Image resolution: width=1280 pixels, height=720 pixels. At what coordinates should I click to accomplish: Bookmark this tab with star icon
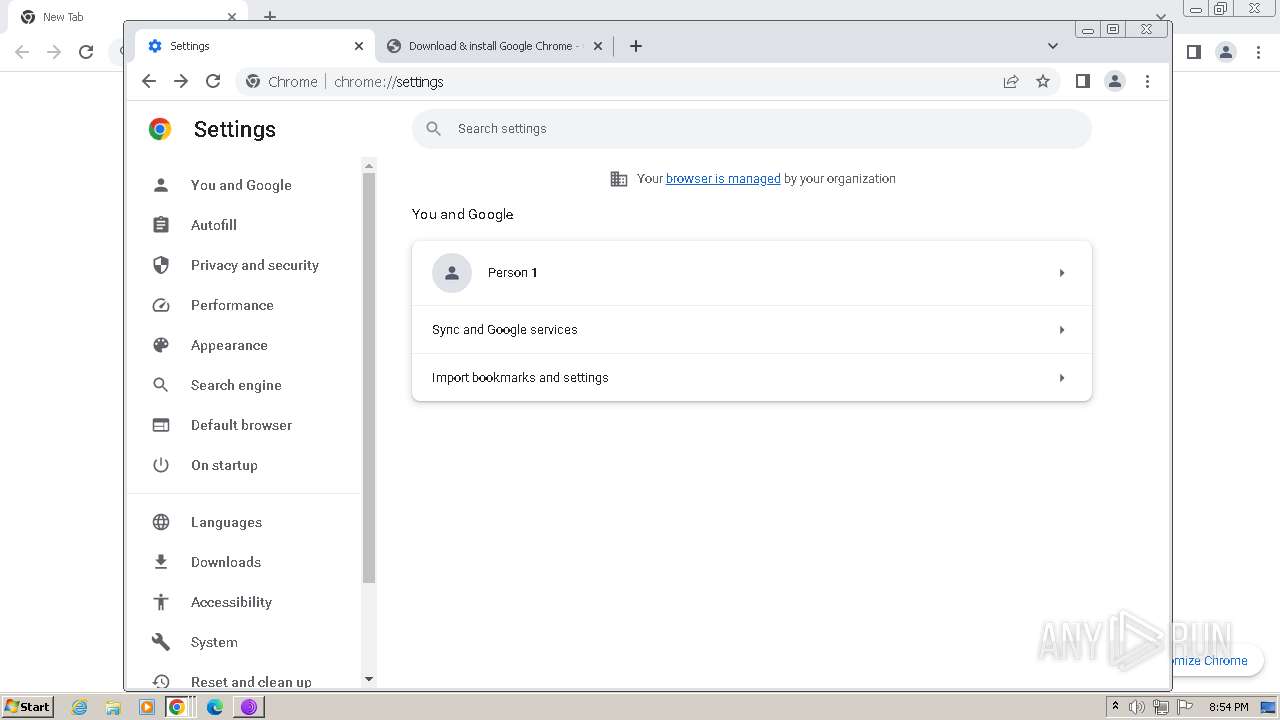click(1043, 81)
